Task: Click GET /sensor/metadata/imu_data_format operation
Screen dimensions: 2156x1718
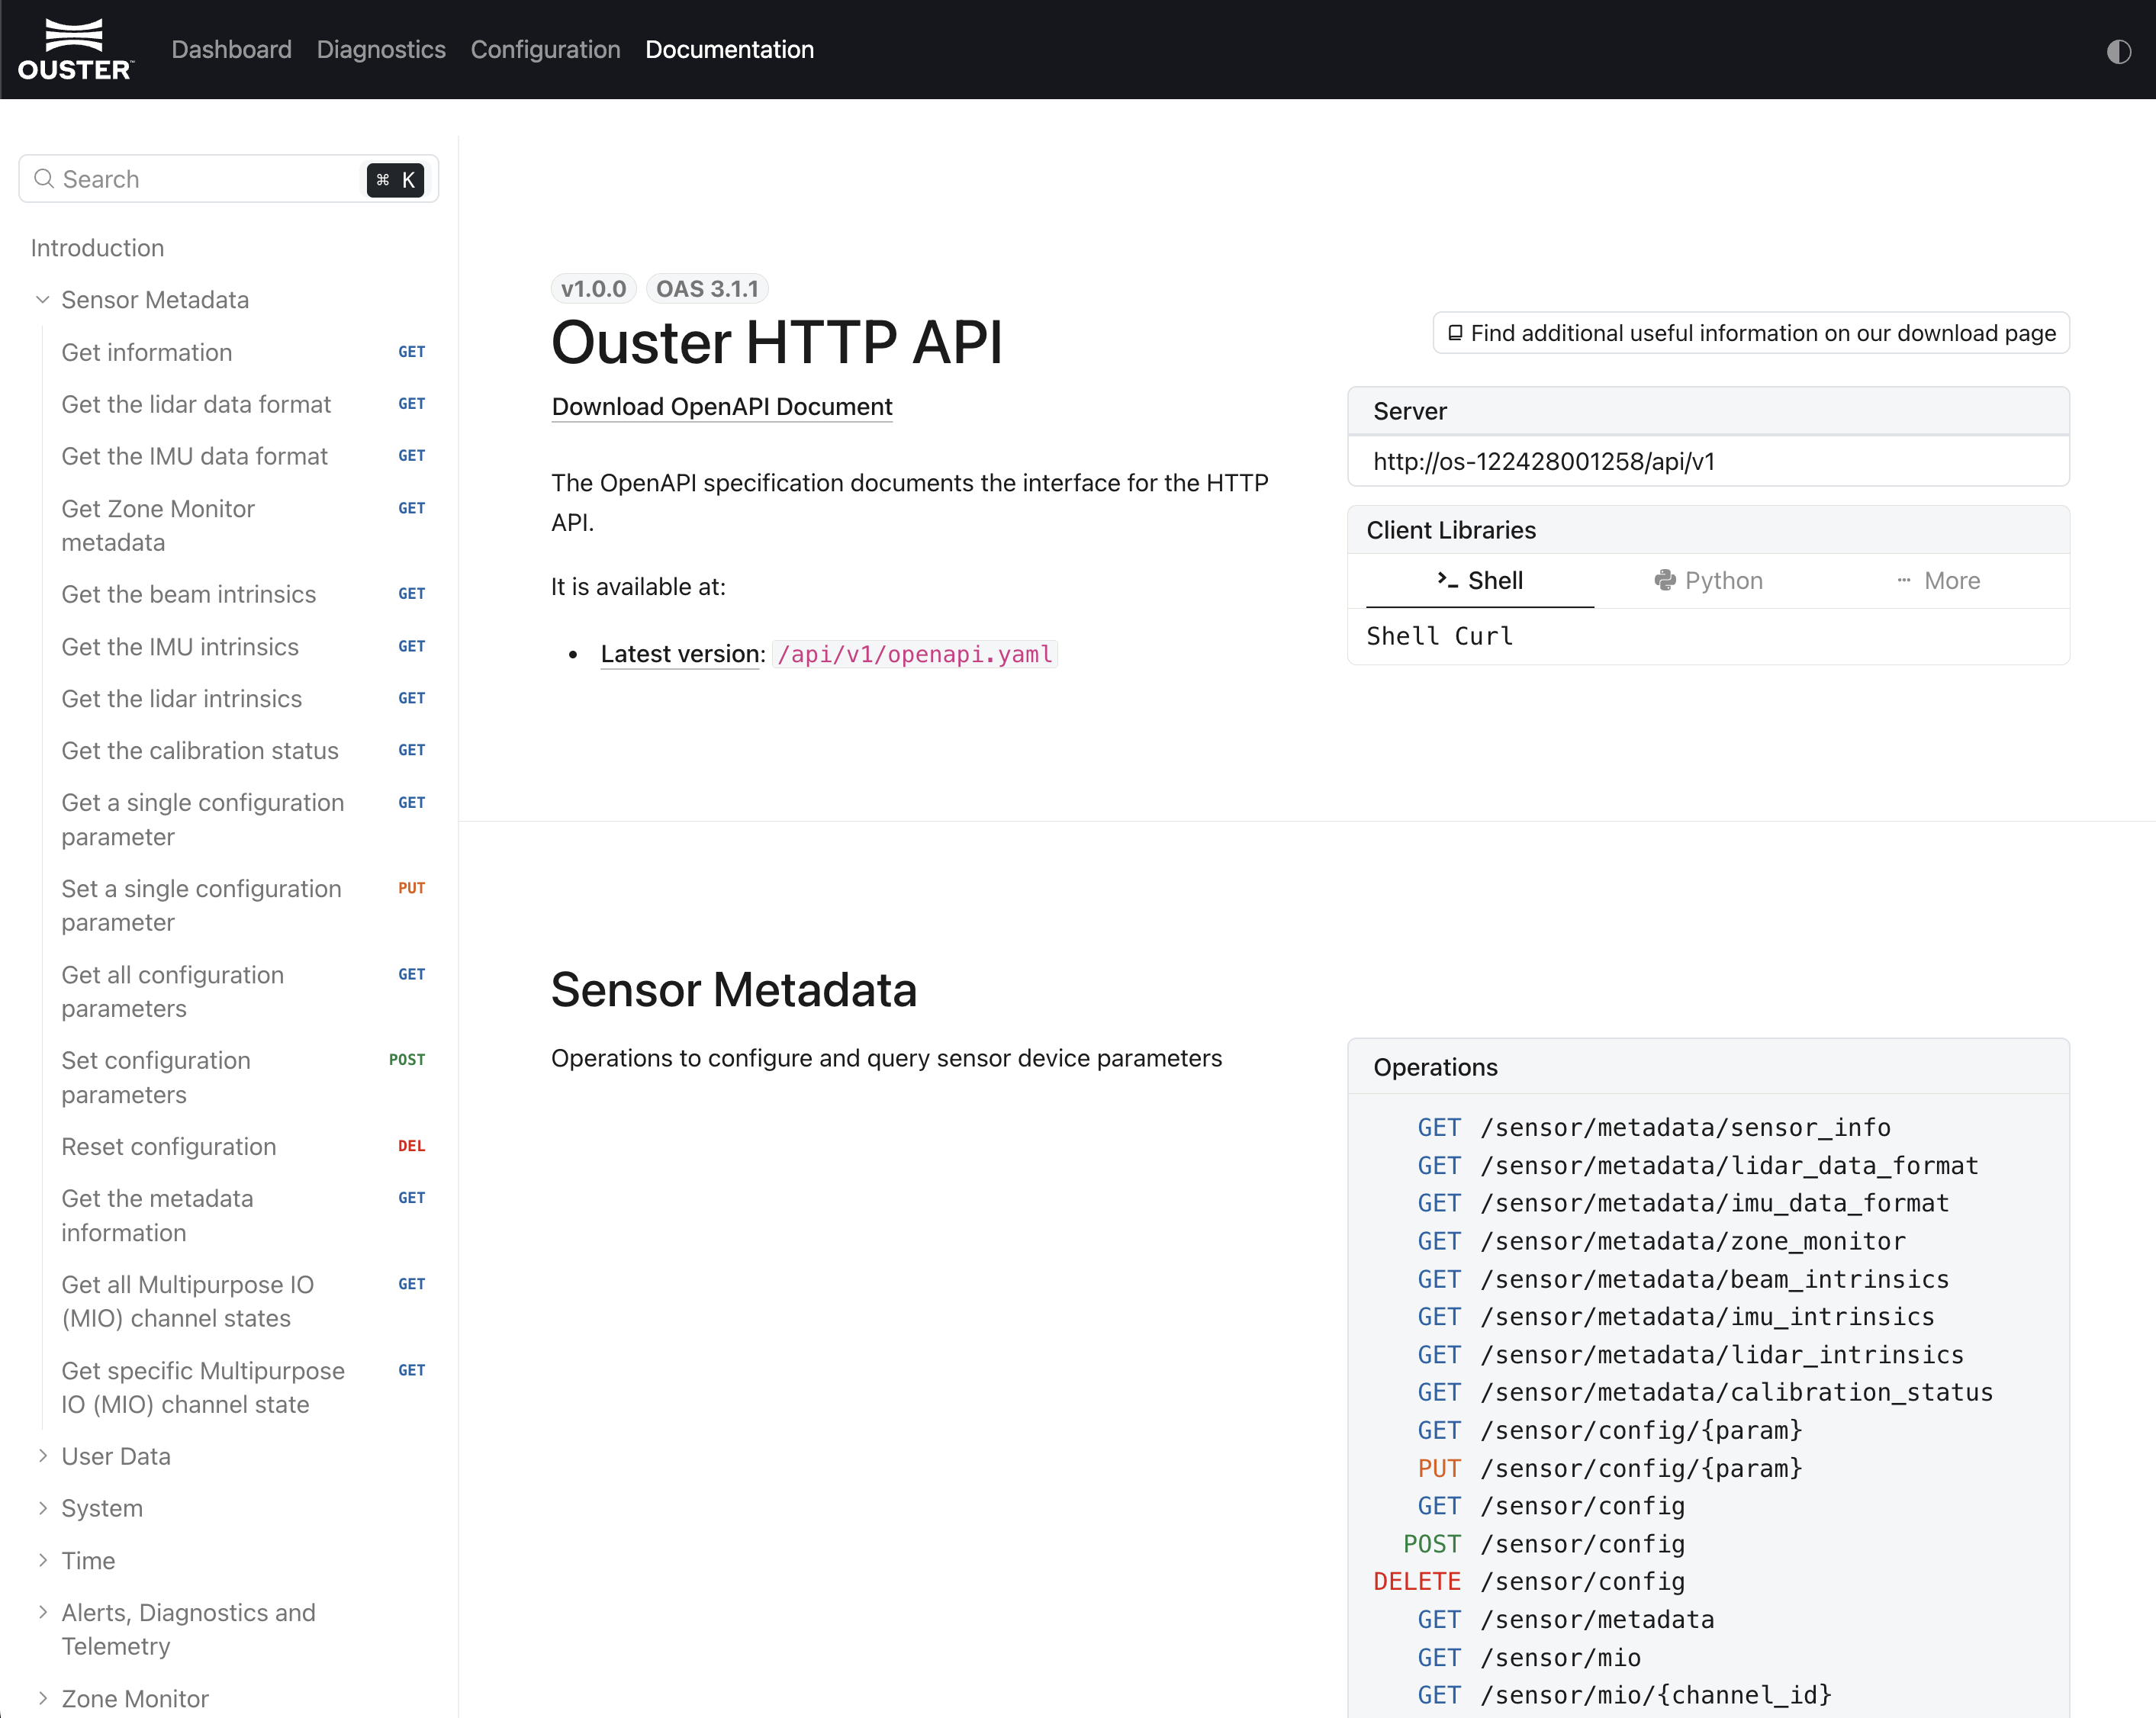Action: click(x=1683, y=1203)
